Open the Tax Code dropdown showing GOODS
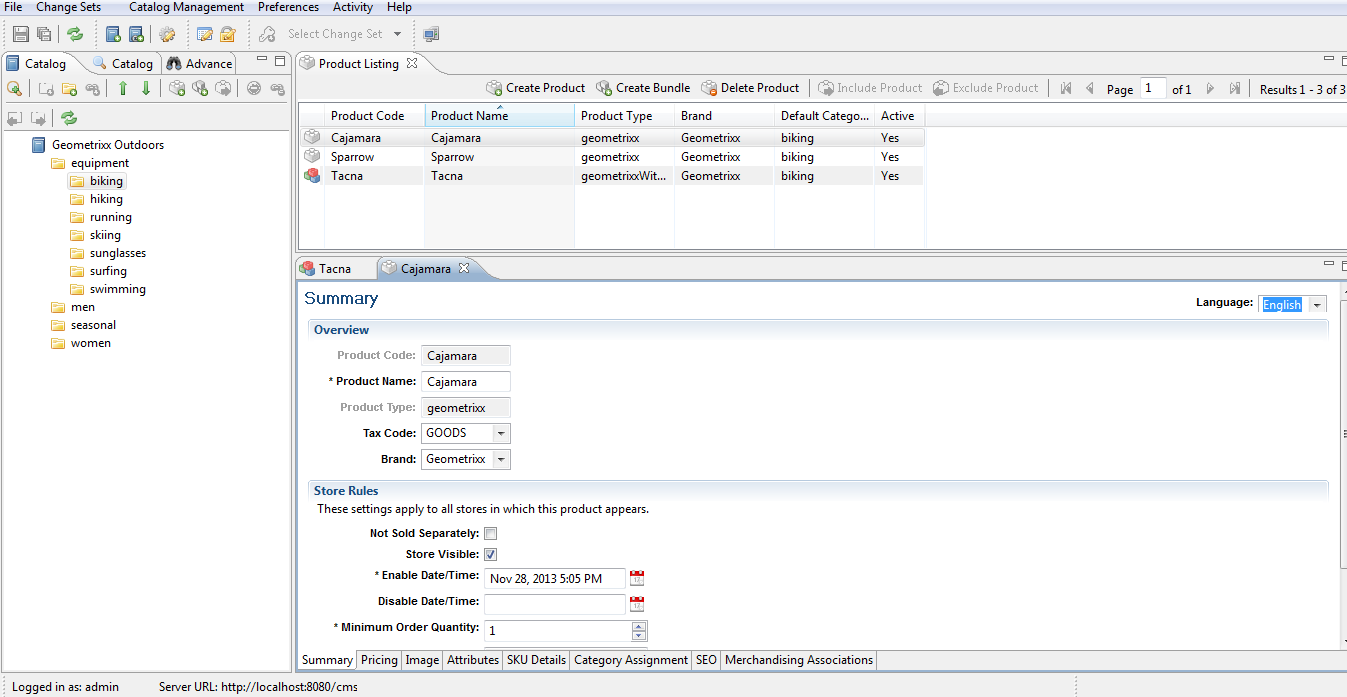This screenshot has width=1347, height=697. [502, 434]
